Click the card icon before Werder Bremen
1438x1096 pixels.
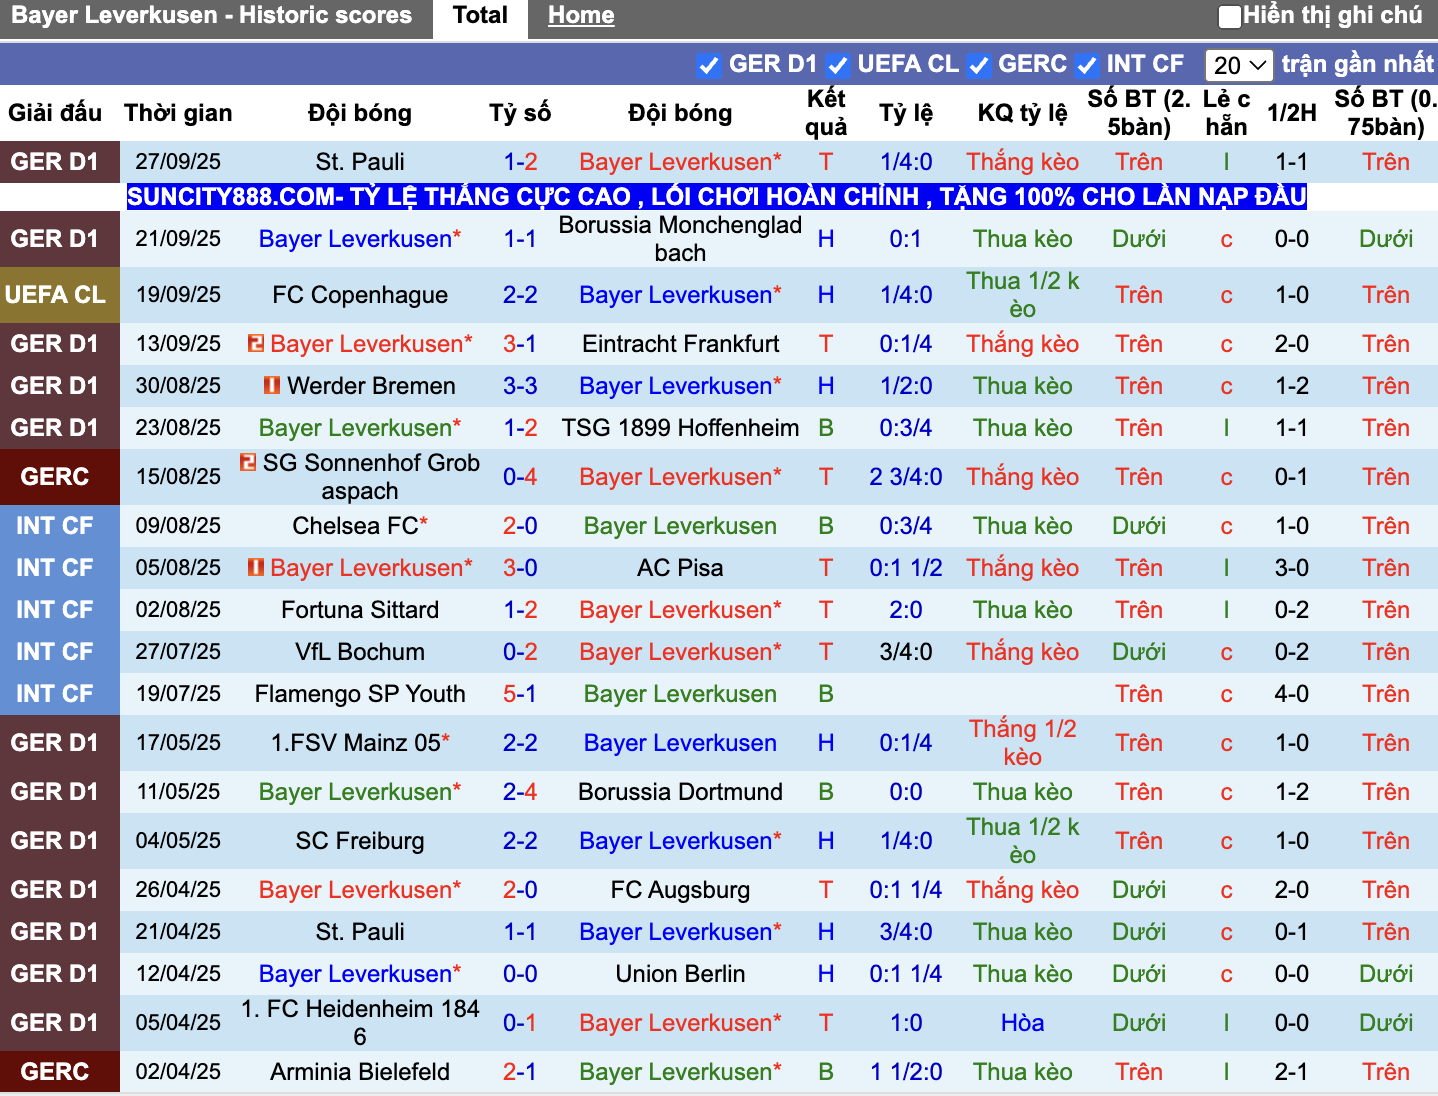[272, 385]
